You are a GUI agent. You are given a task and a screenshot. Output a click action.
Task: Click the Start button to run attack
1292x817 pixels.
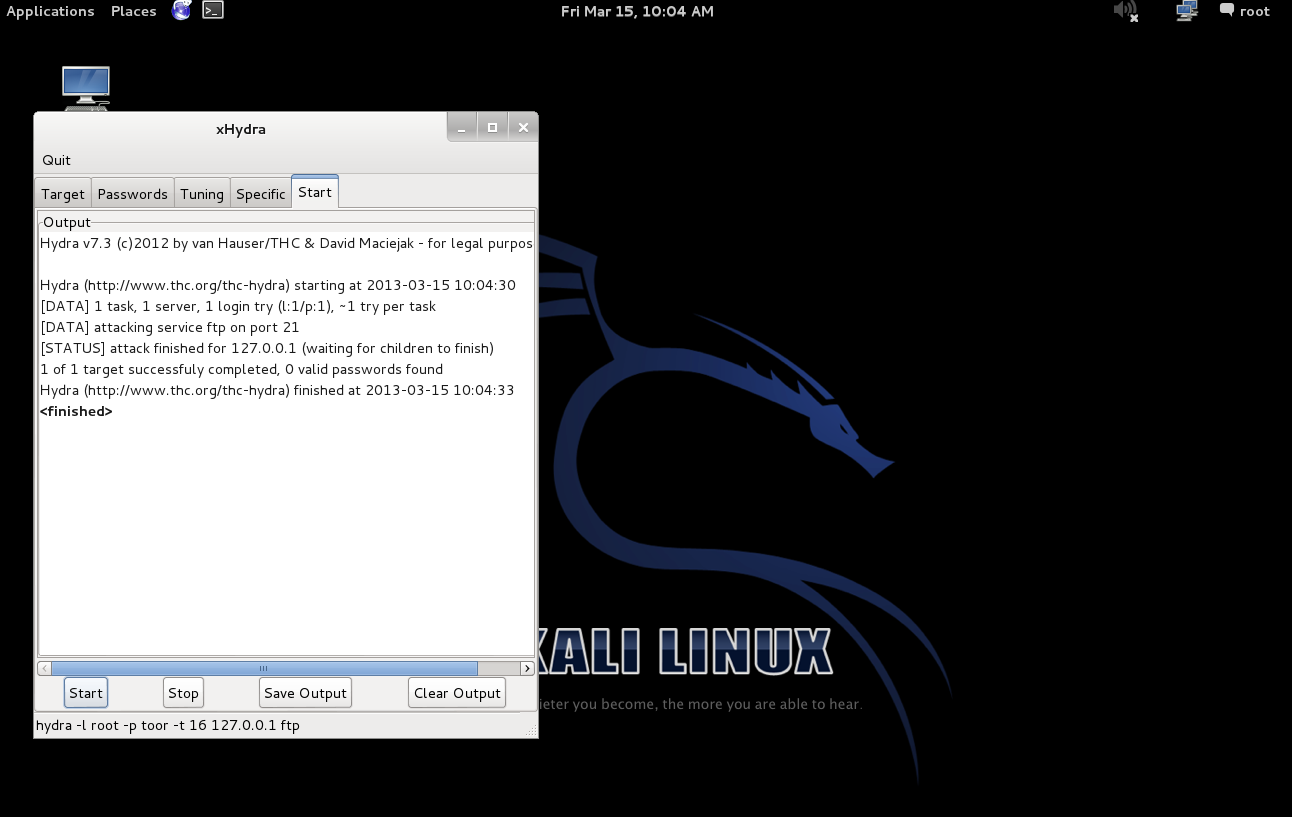(86, 693)
